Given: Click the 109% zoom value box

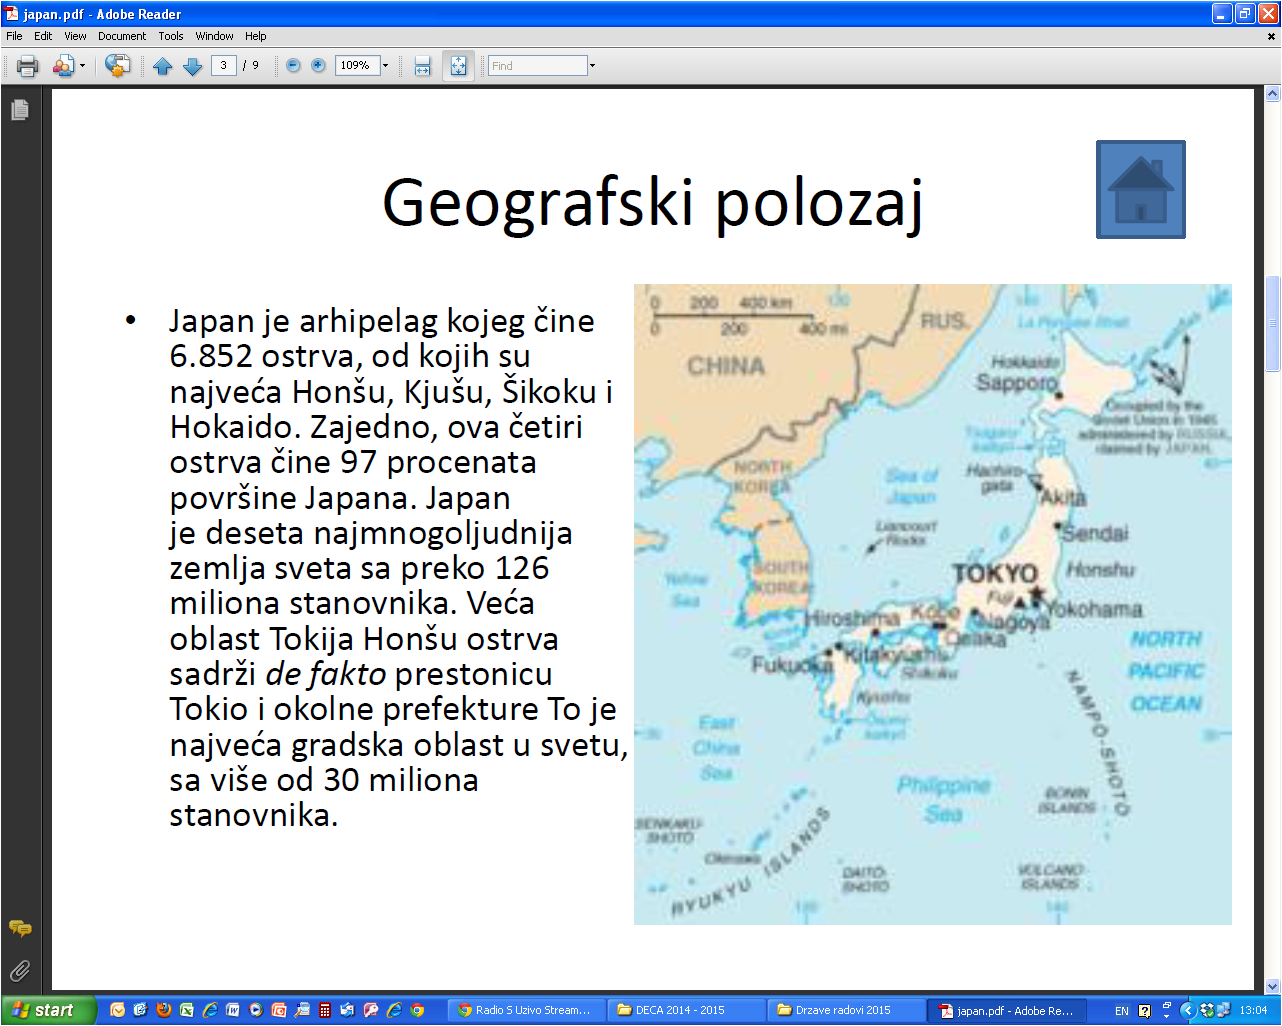Looking at the screenshot, I should click(357, 65).
